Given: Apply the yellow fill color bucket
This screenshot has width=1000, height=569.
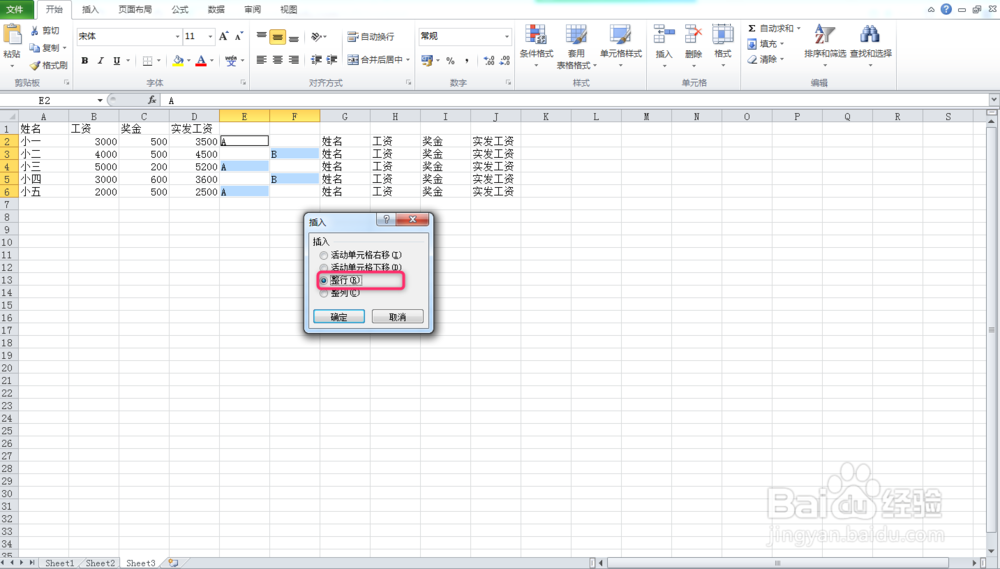Looking at the screenshot, I should (178, 61).
